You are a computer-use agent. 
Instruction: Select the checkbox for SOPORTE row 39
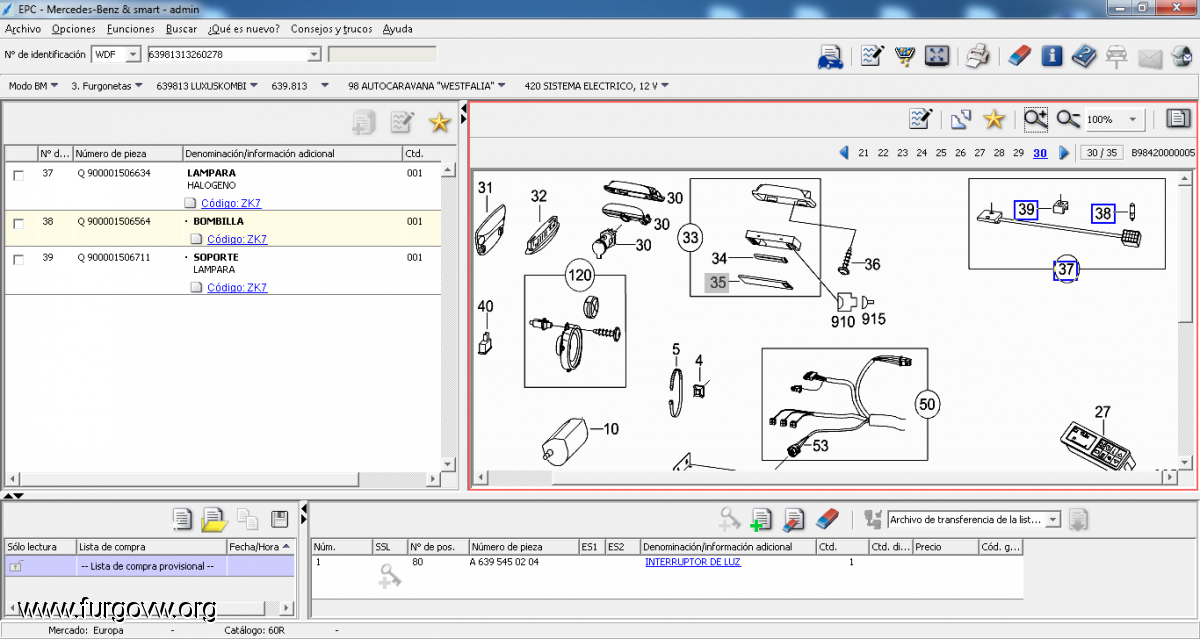click(x=19, y=260)
